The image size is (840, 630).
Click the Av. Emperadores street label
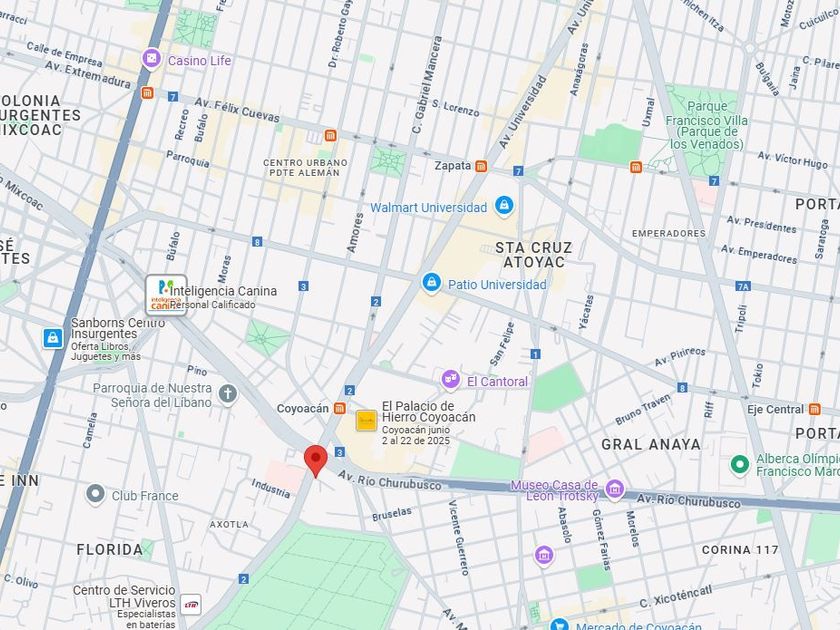[759, 254]
